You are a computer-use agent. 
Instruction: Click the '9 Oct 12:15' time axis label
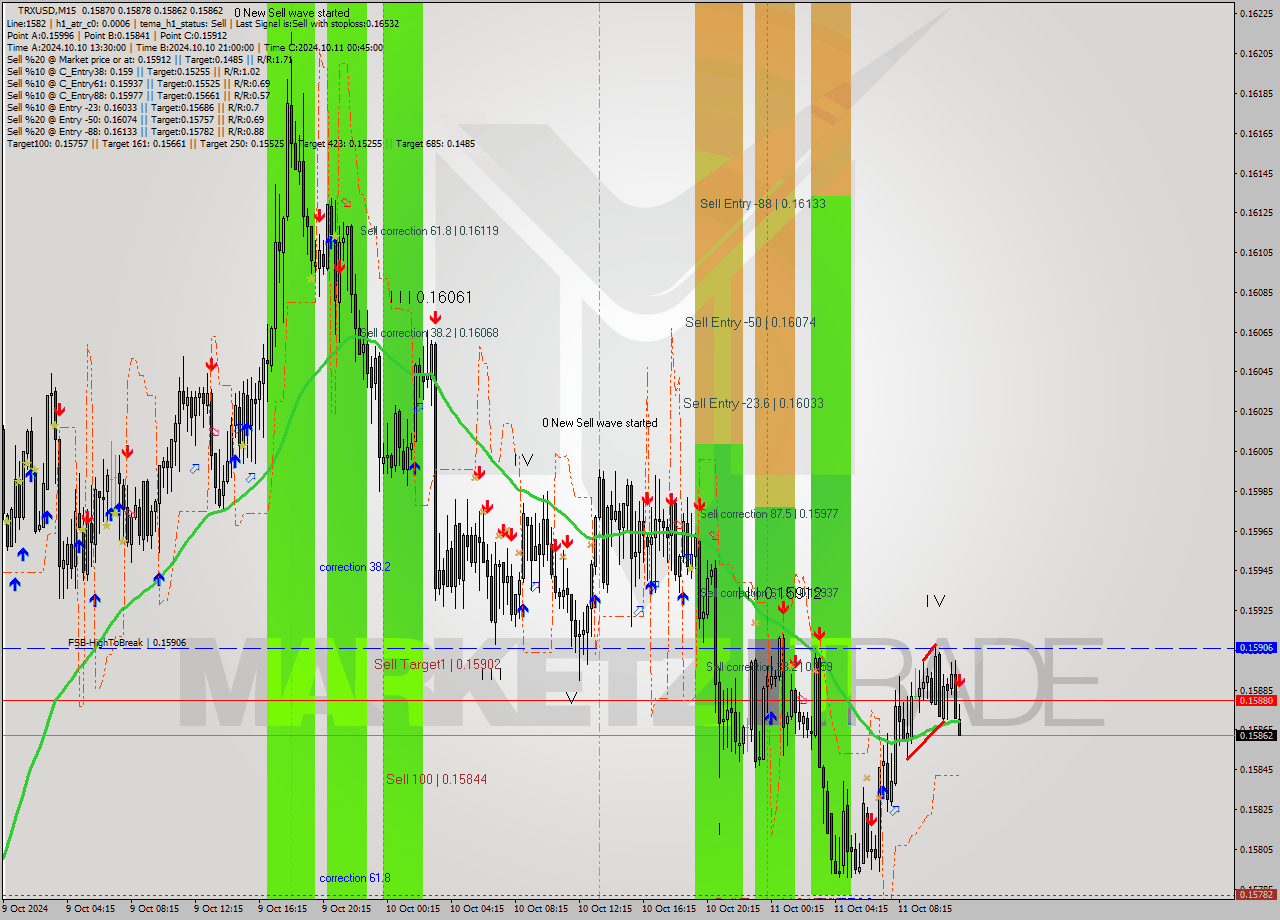(x=218, y=909)
